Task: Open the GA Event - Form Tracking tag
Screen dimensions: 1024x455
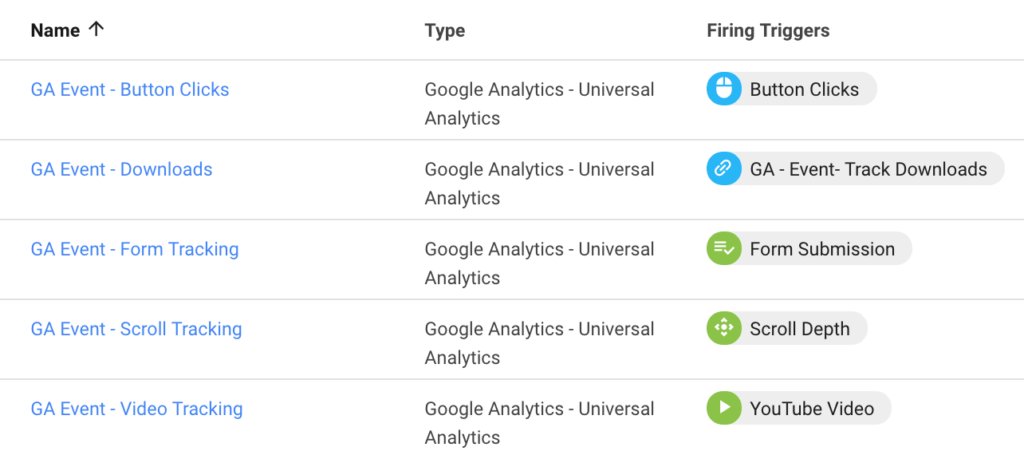Action: tap(135, 249)
